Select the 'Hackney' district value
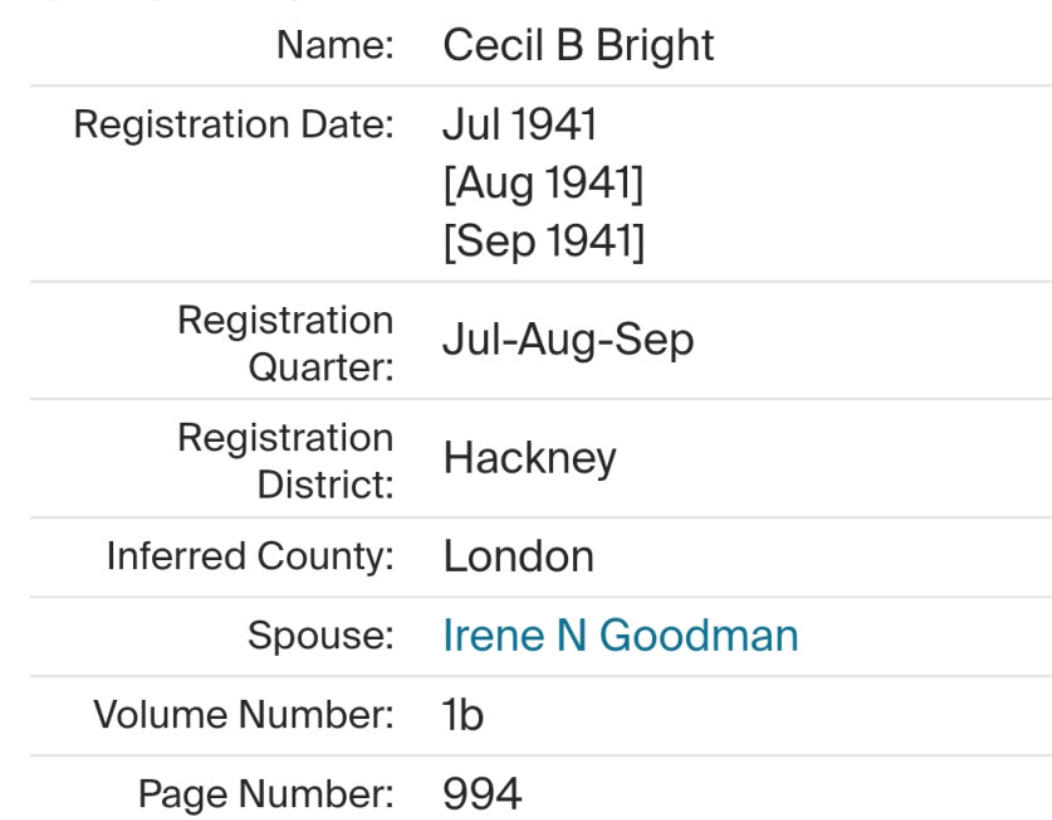The width and height of the screenshot is (1052, 820). [x=530, y=458]
